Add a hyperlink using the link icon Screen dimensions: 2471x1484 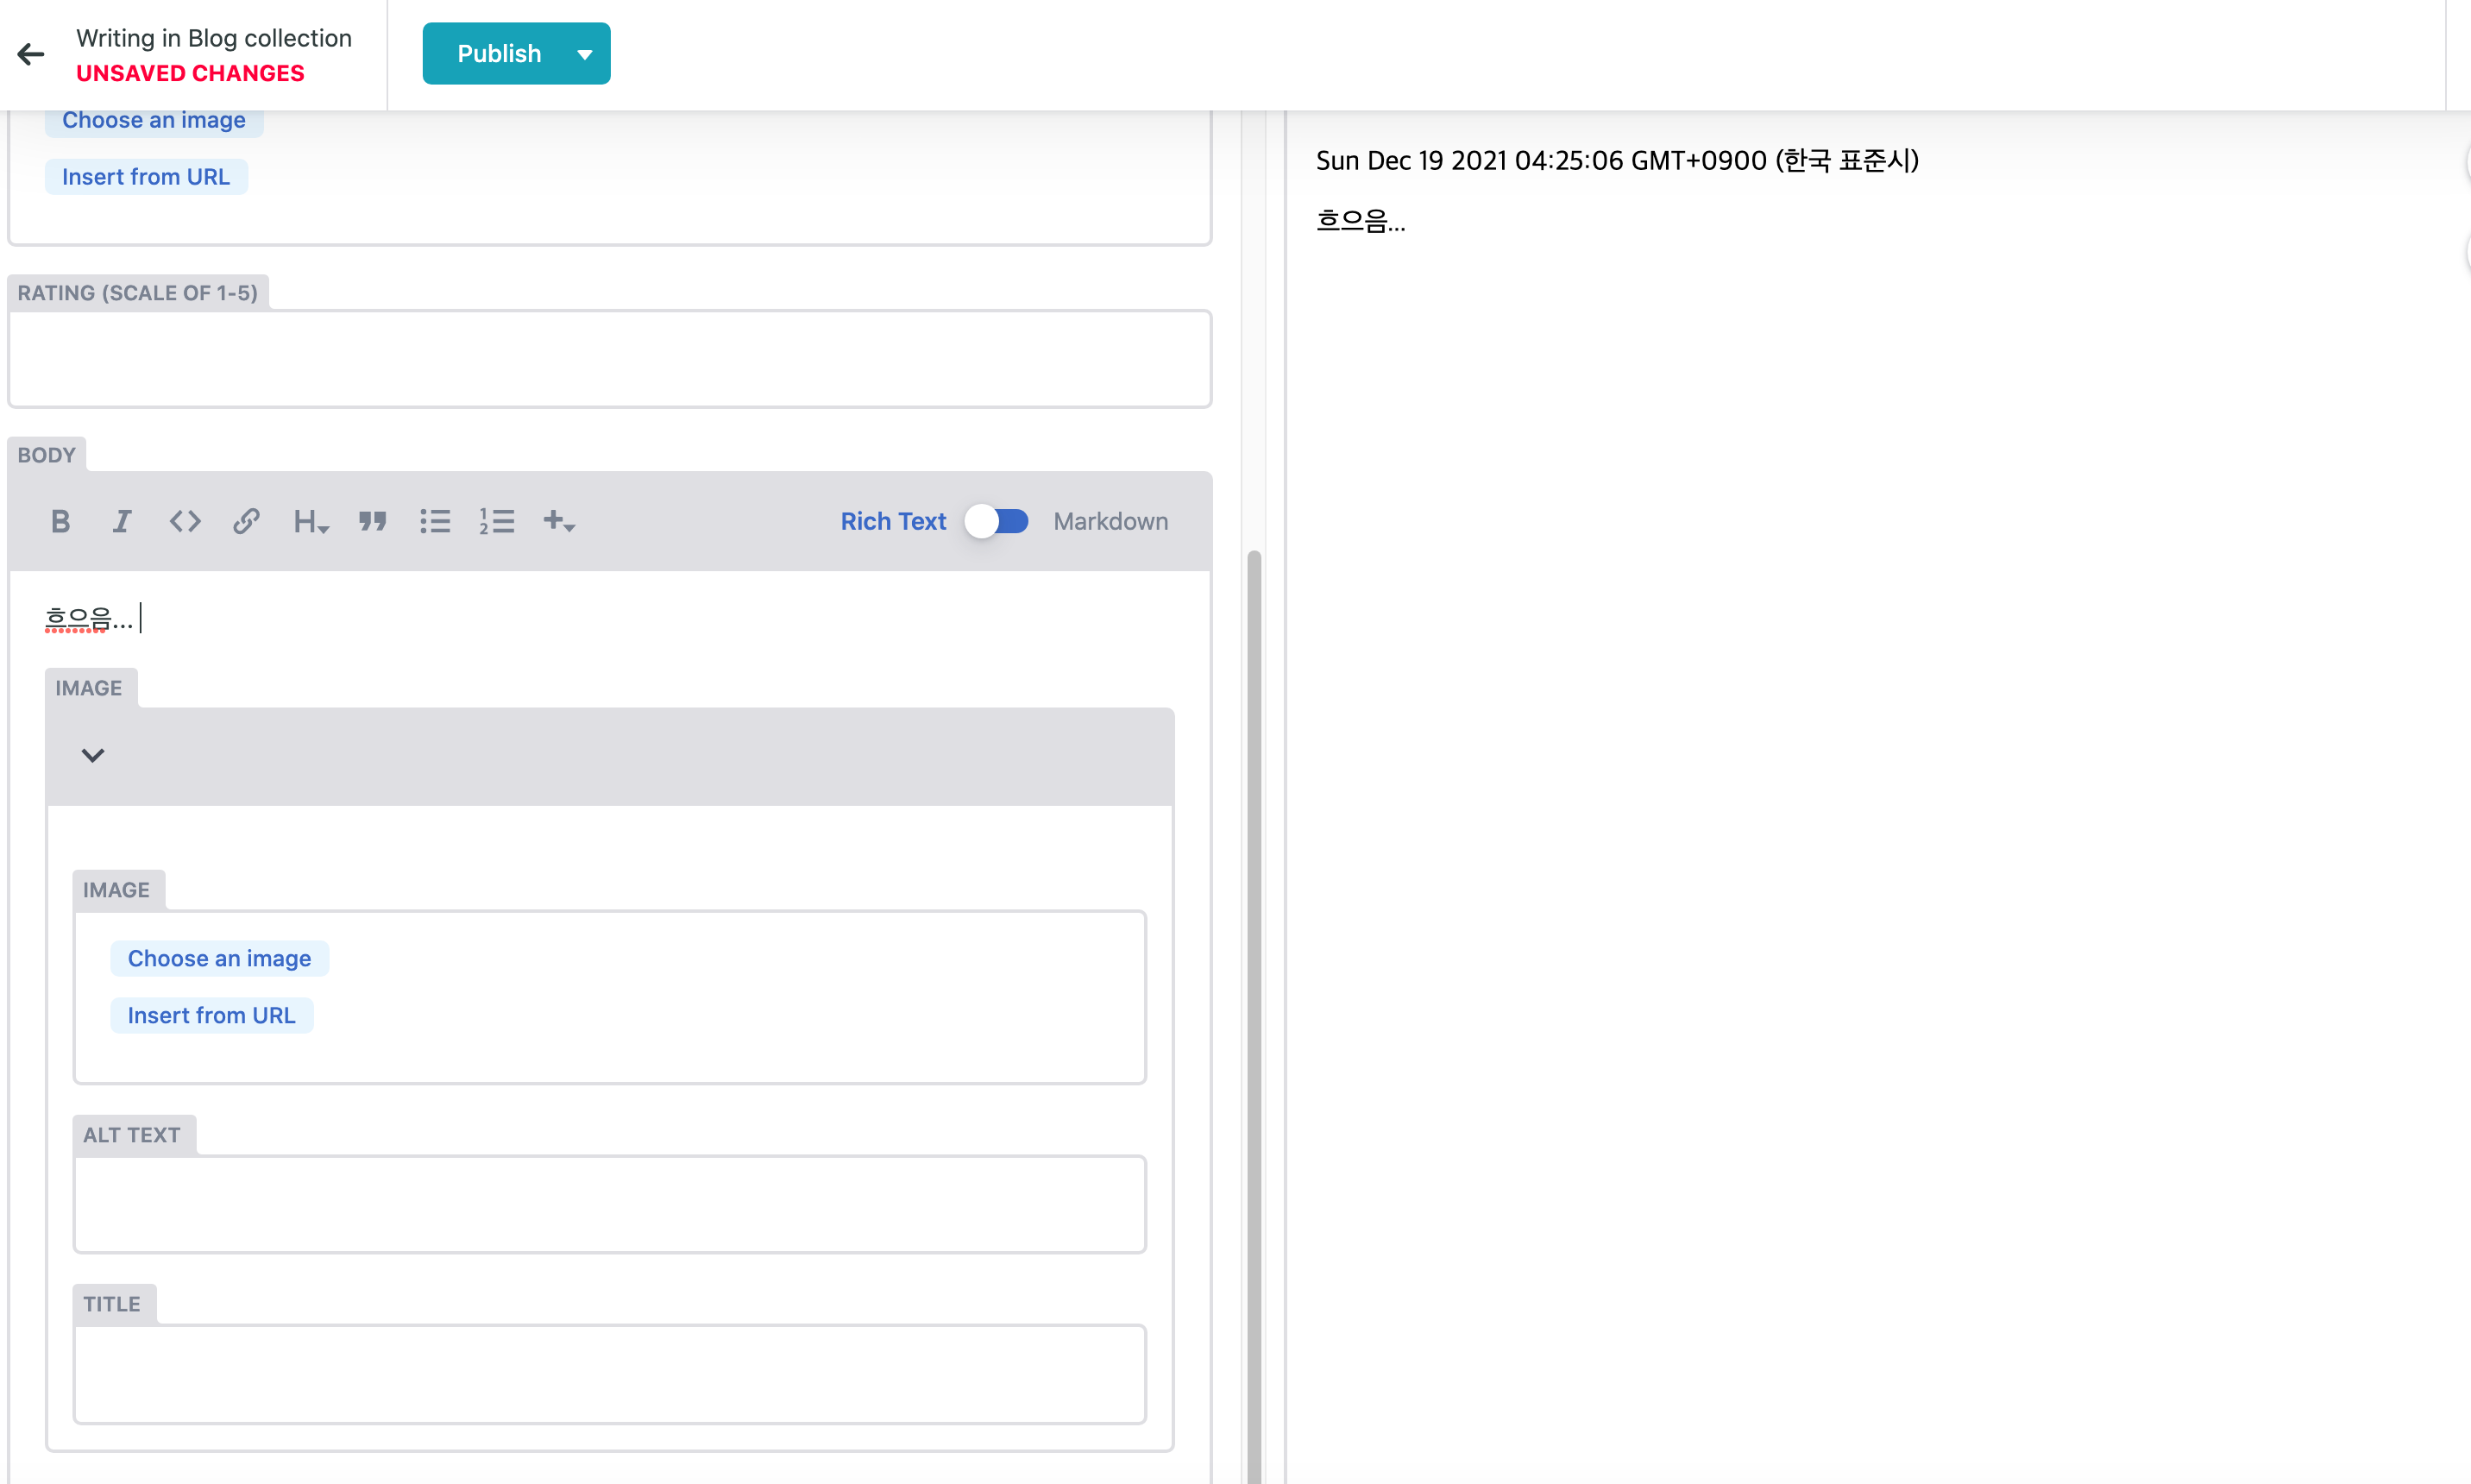(246, 521)
